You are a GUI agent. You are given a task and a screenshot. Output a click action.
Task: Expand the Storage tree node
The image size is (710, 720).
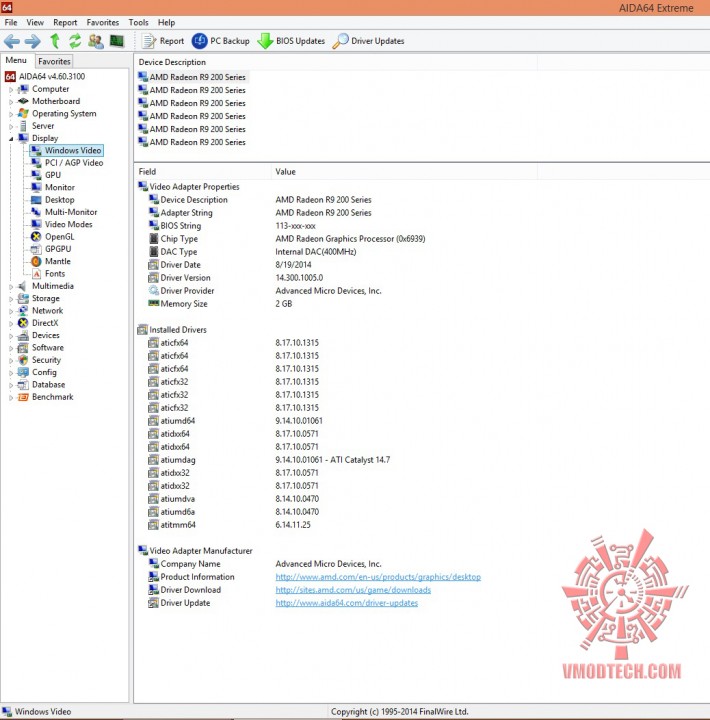point(11,299)
